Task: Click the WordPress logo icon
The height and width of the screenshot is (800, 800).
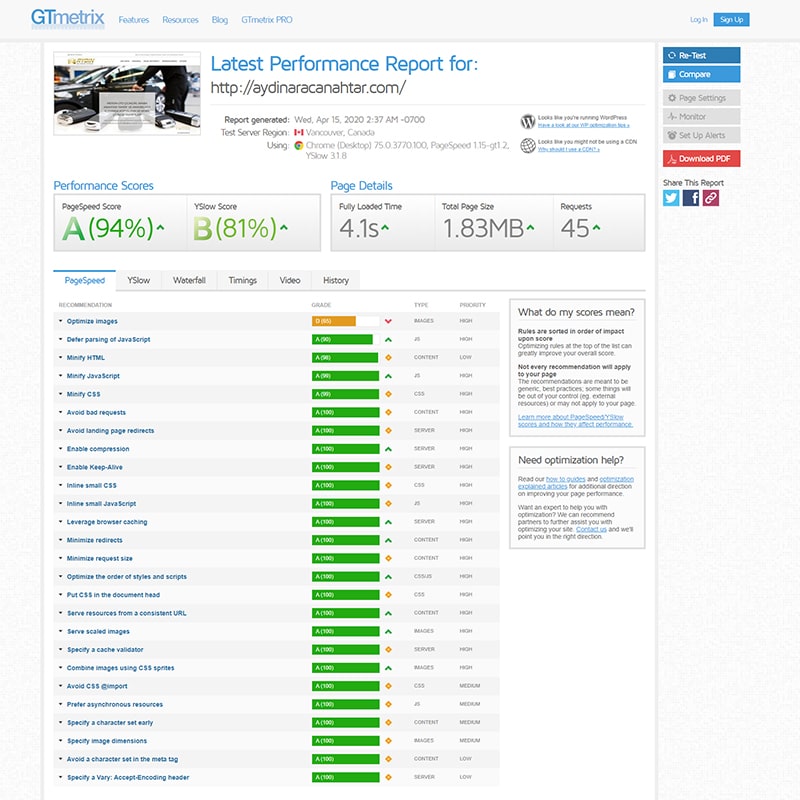Action: [528, 121]
